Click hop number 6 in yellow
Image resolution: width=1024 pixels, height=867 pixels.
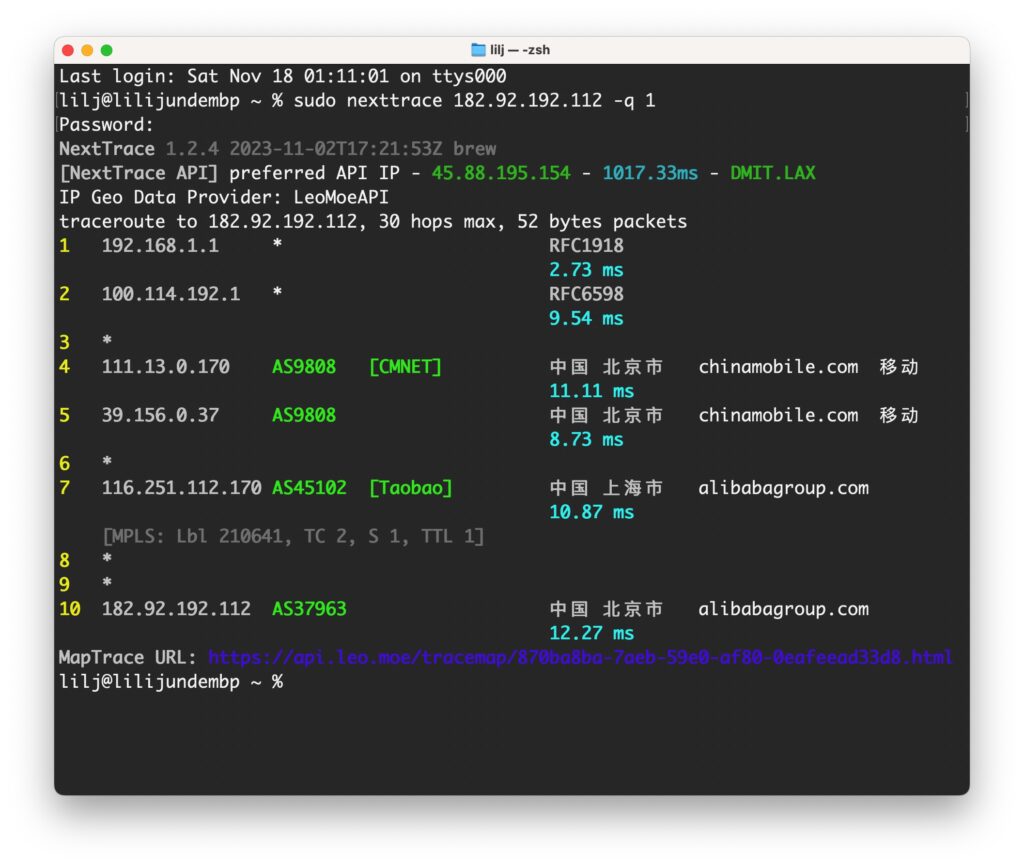point(64,462)
